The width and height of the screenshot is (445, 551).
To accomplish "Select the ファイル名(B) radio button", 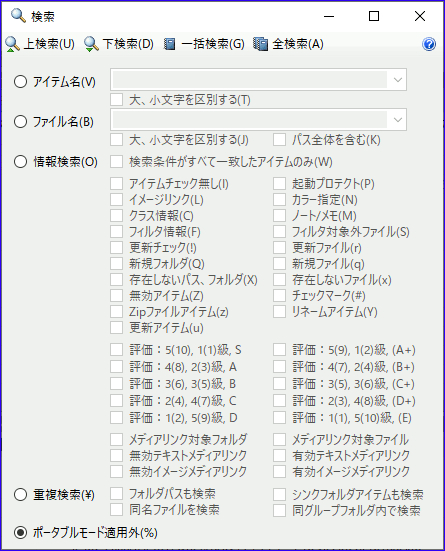I will tap(20, 122).
